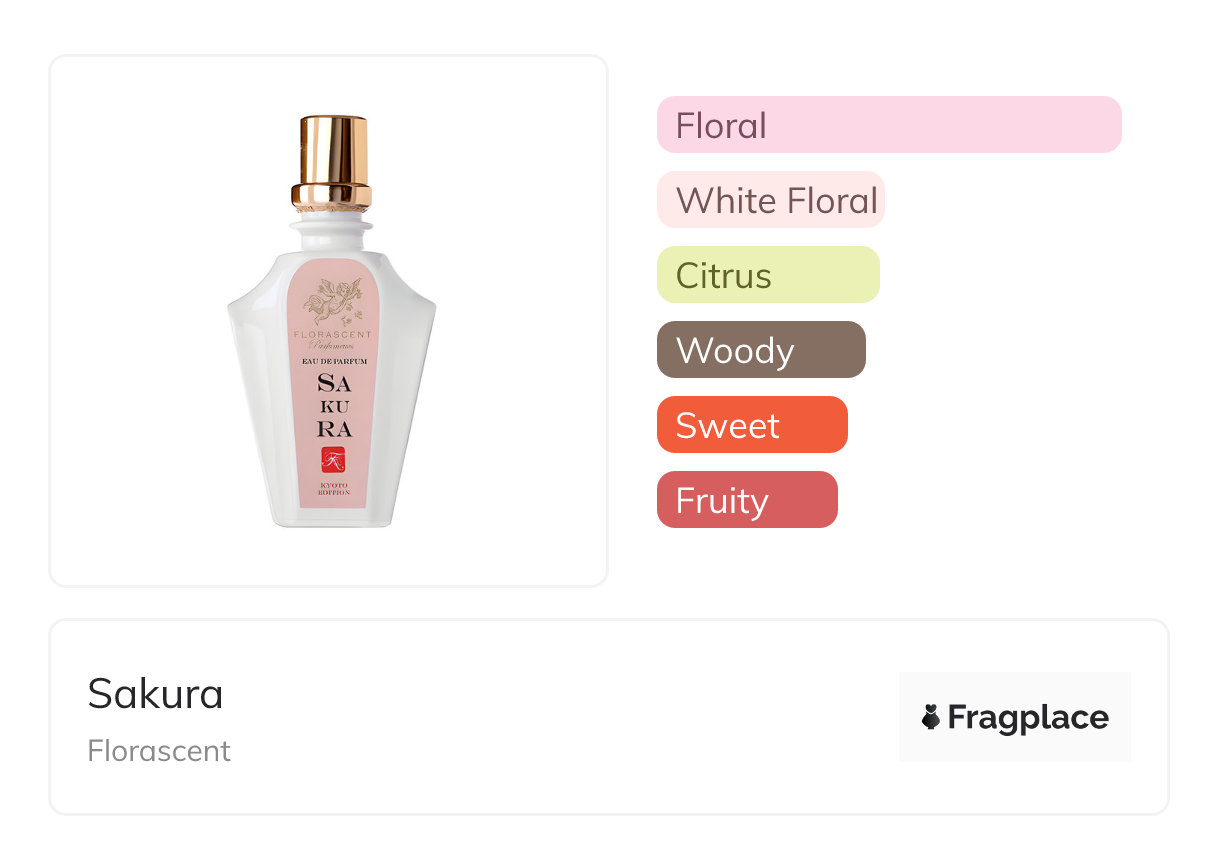Click the red emblem on bottle label

332,460
